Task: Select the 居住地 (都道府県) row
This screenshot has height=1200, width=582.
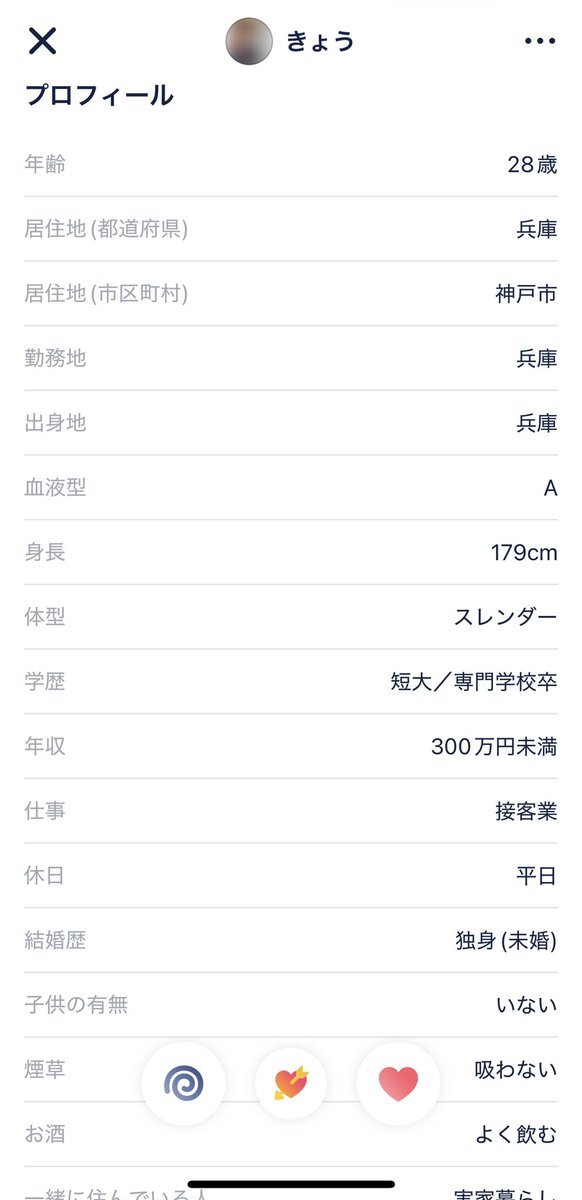Action: pyautogui.click(x=291, y=229)
